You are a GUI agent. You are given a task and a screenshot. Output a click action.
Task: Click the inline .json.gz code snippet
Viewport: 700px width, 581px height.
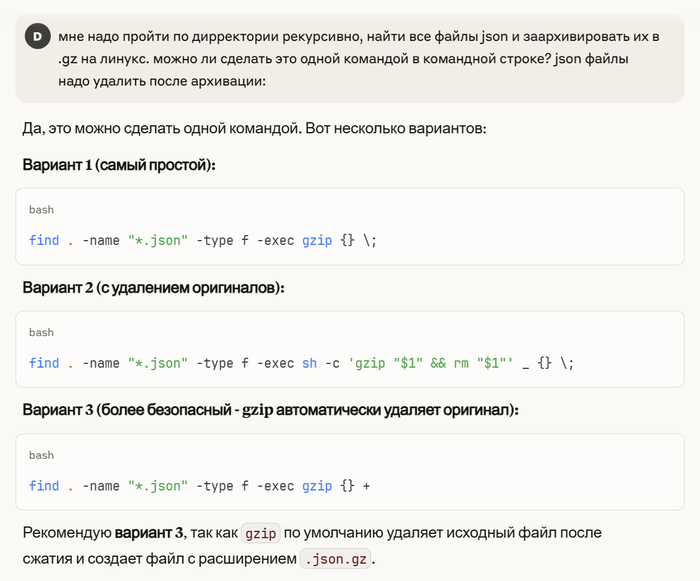[335, 558]
